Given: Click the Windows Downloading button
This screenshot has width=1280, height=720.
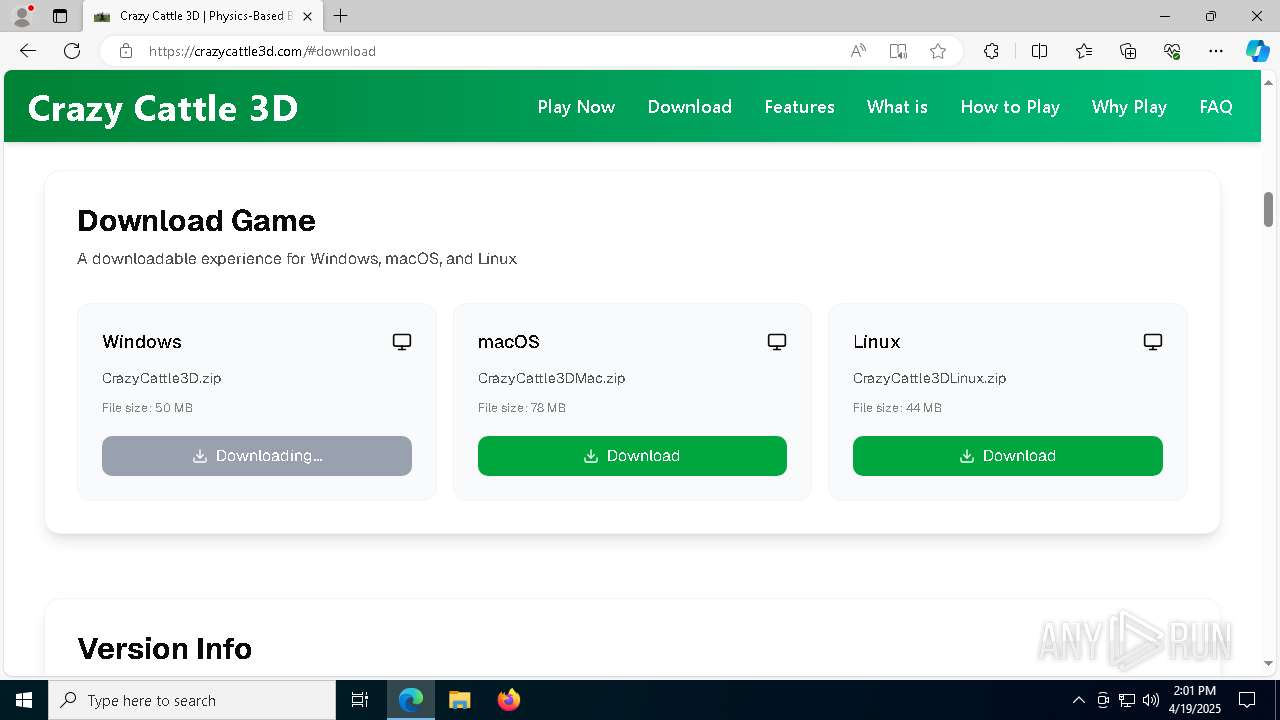Looking at the screenshot, I should tap(257, 456).
